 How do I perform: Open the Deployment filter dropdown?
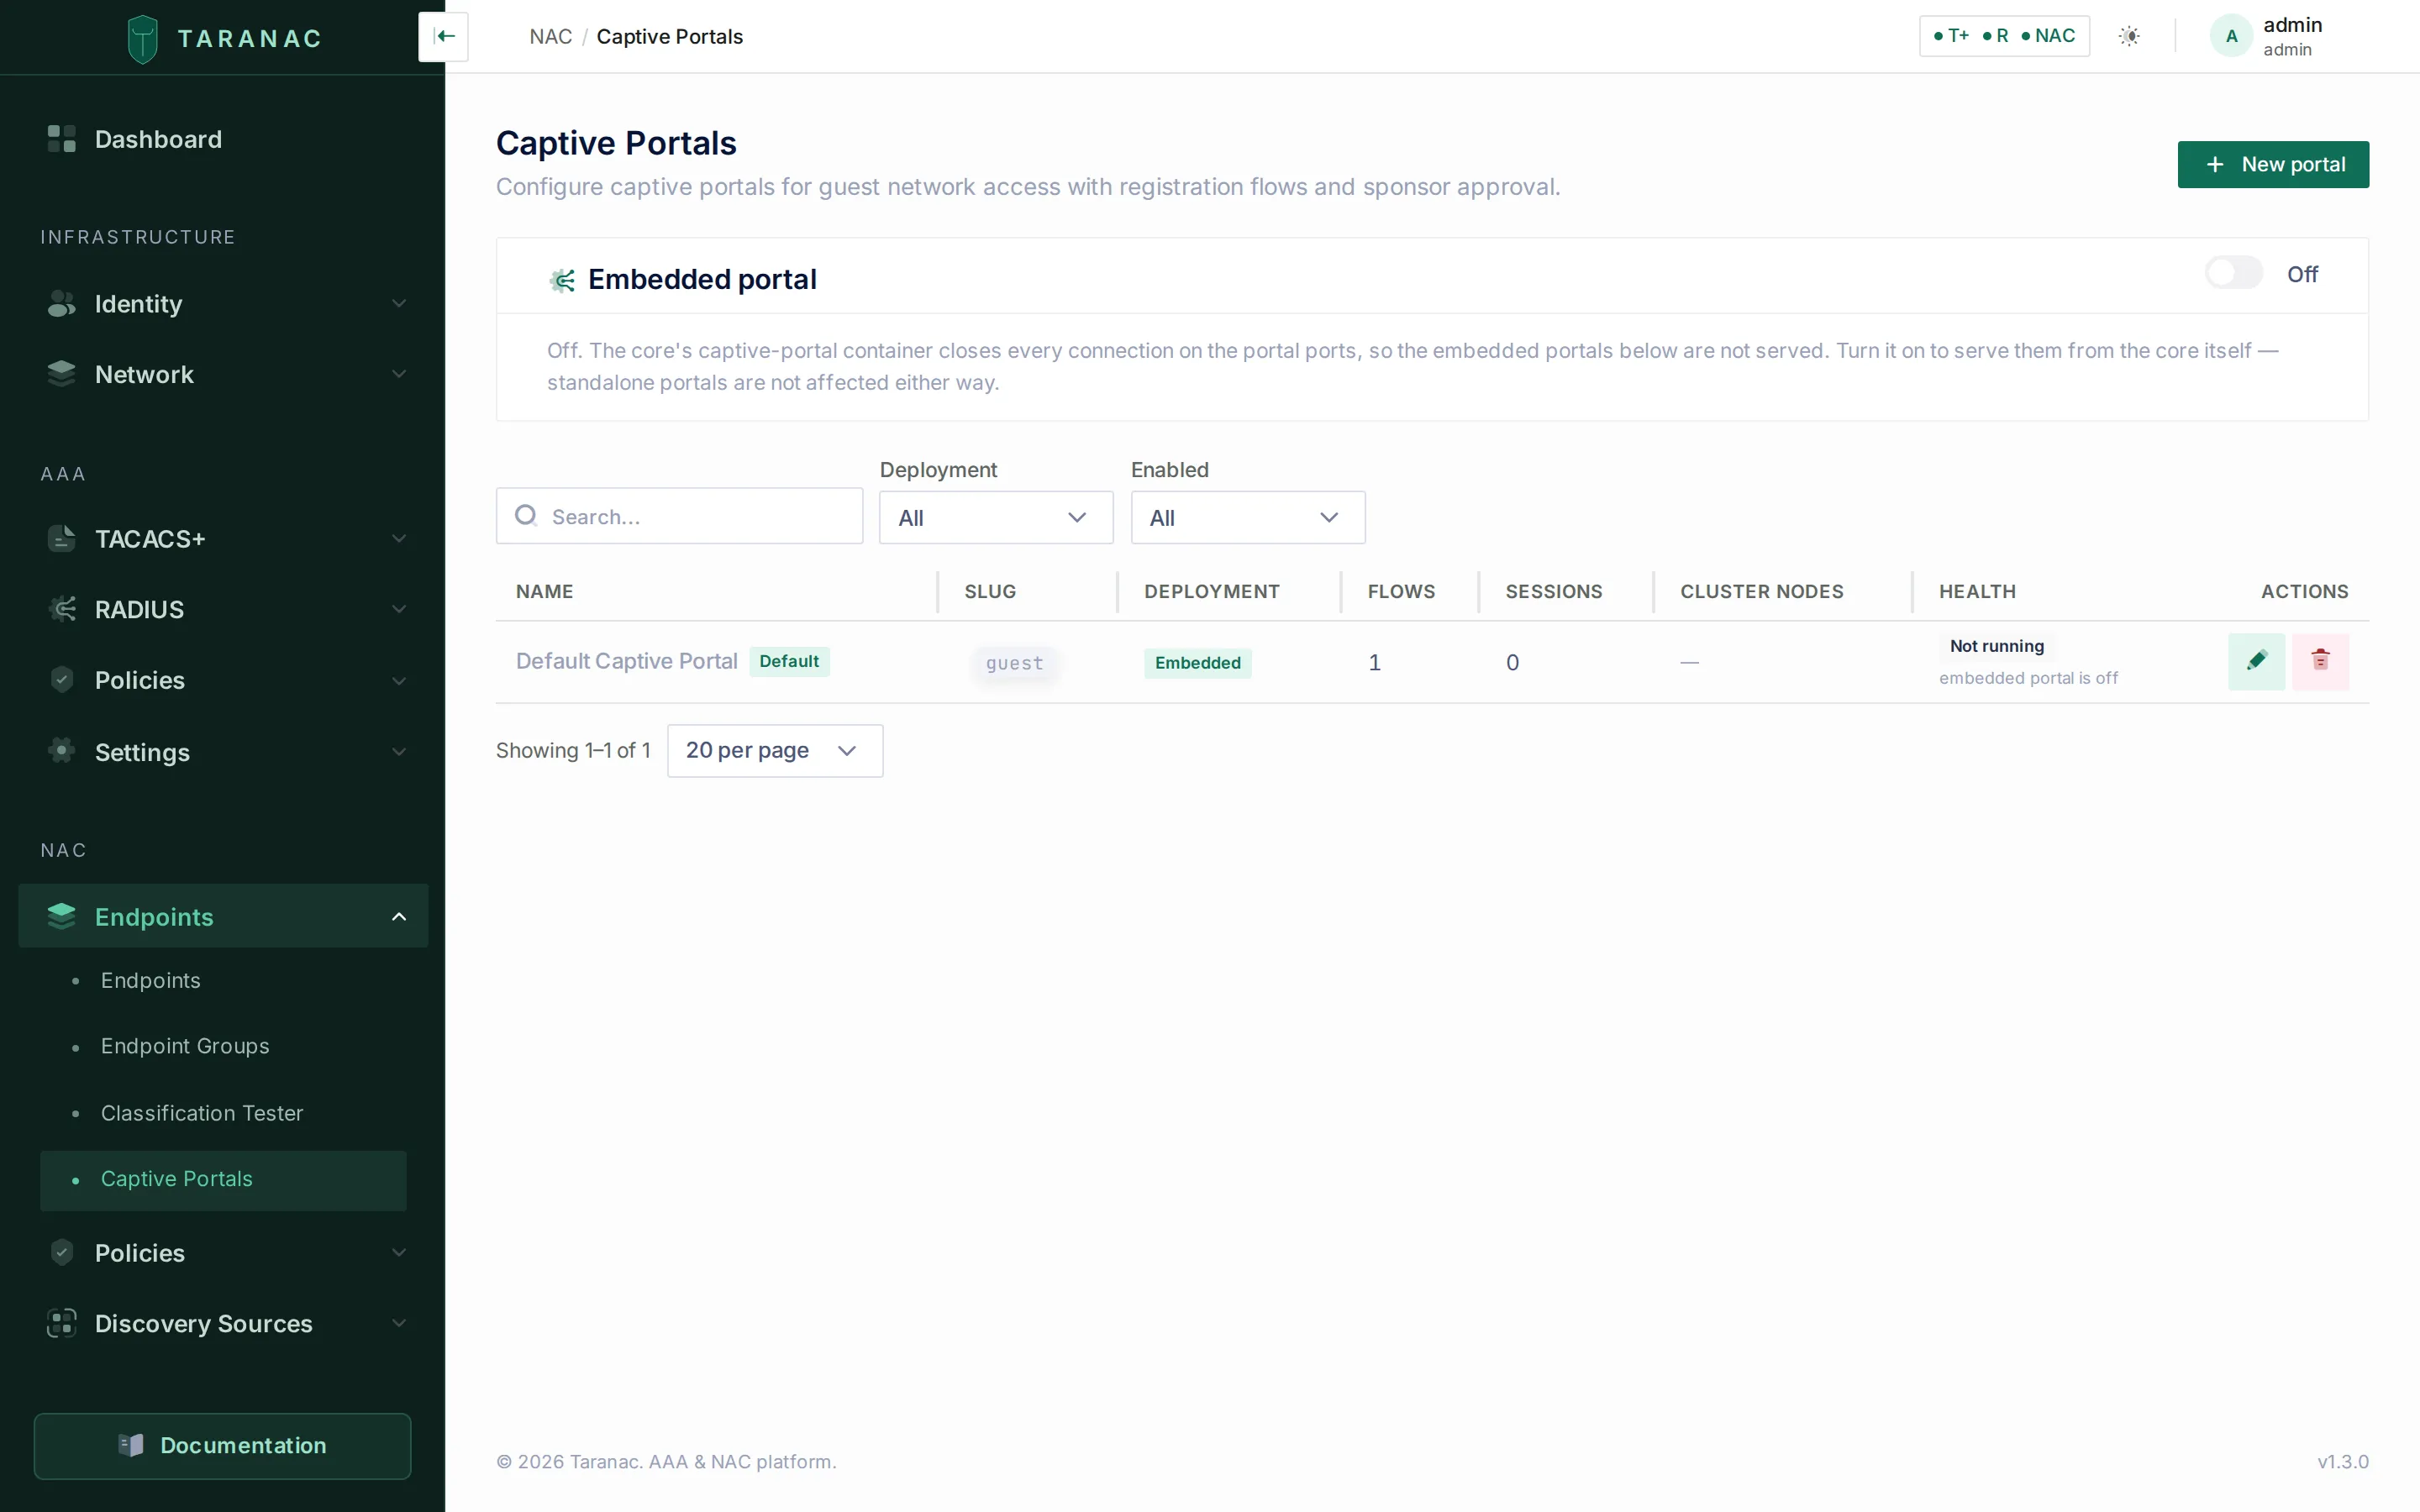[x=996, y=517]
